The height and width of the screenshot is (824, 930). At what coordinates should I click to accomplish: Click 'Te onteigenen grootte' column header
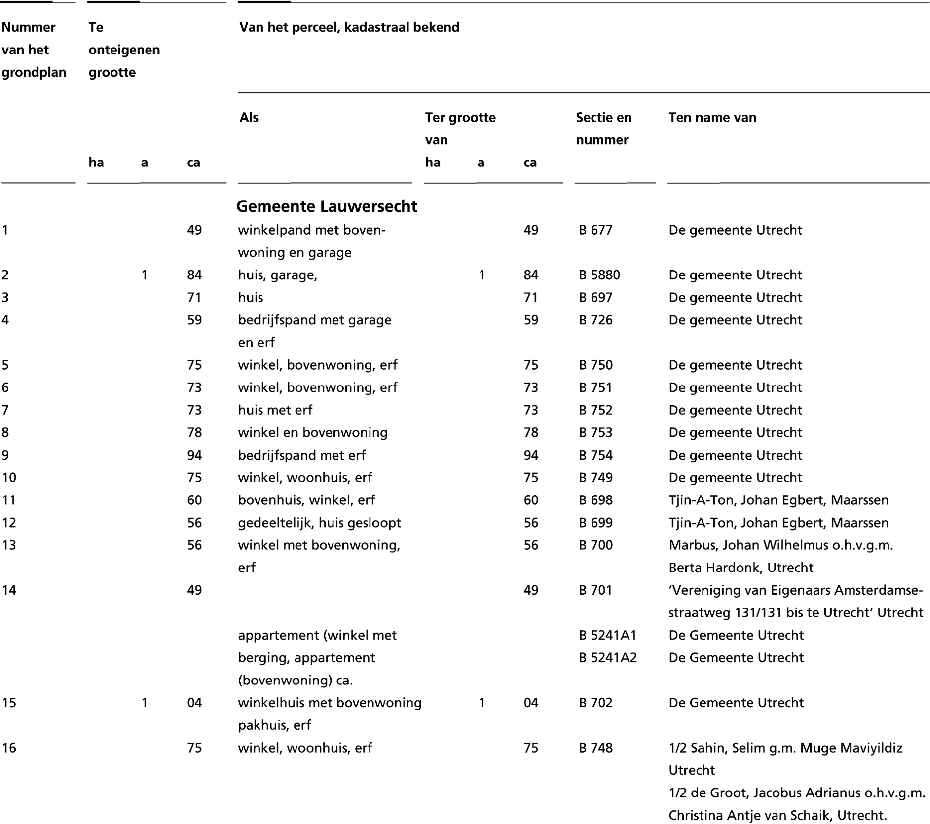(x=124, y=50)
